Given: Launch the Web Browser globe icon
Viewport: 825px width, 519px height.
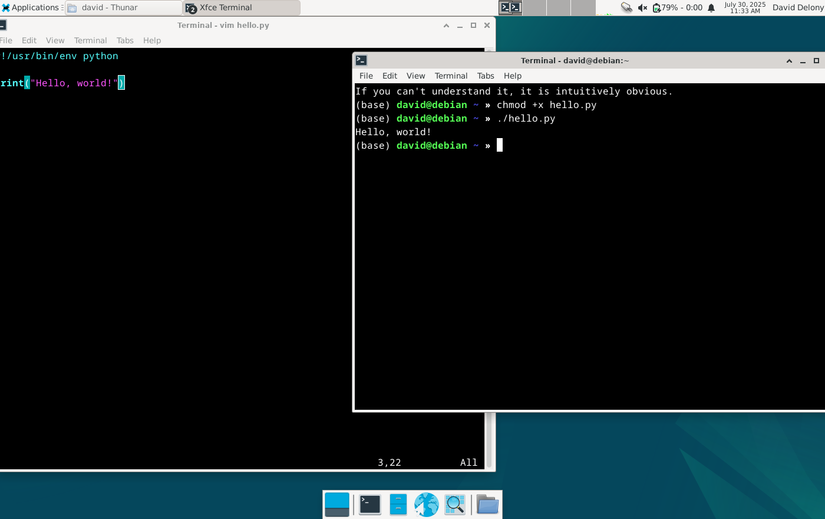Looking at the screenshot, I should (426, 504).
